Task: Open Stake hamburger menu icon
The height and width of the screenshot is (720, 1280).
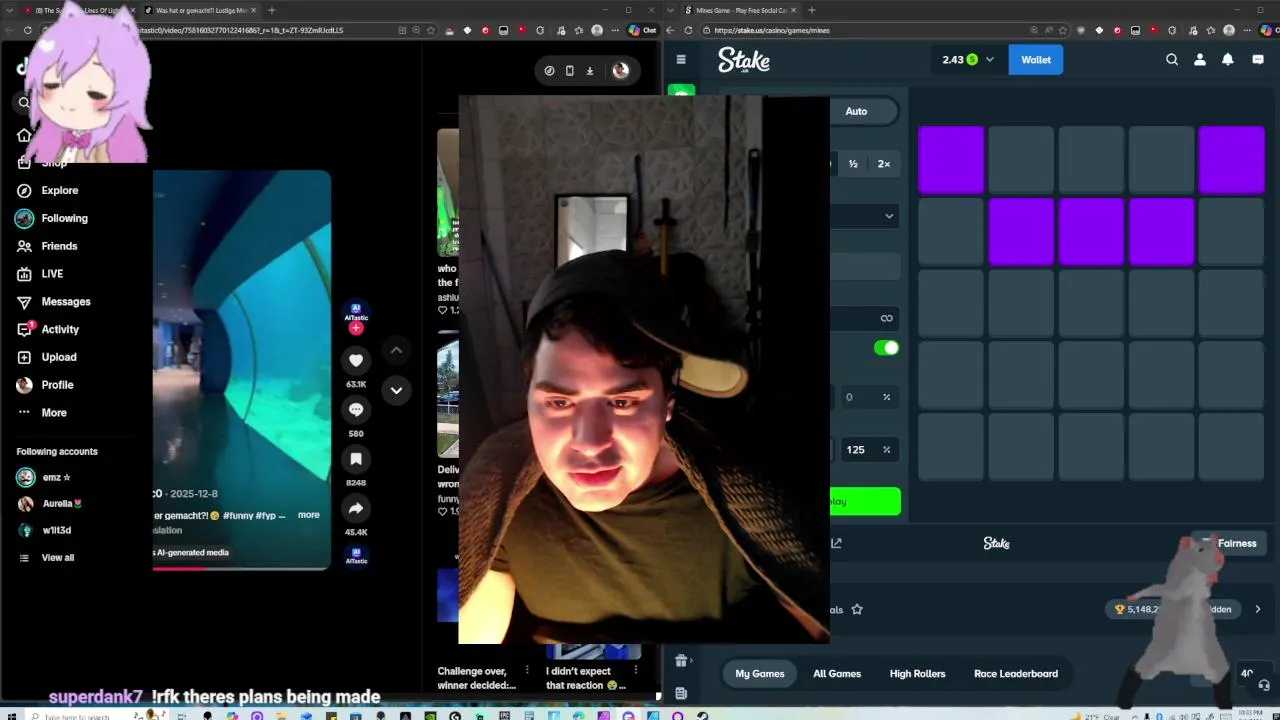Action: (681, 60)
